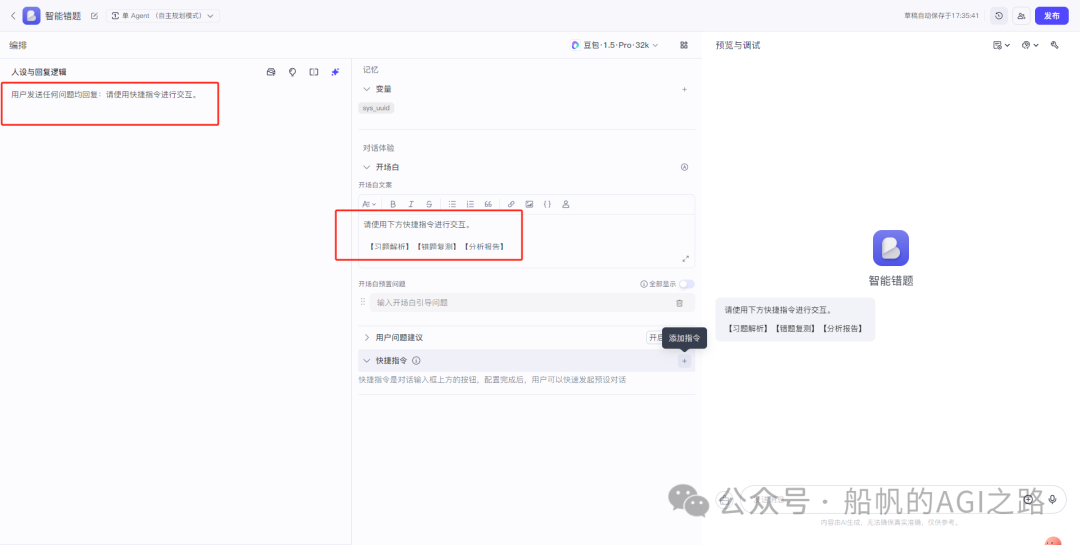Image resolution: width=1080 pixels, height=545 pixels.
Task: Click the sparkle auto-optimize prompt icon
Action: tap(335, 72)
